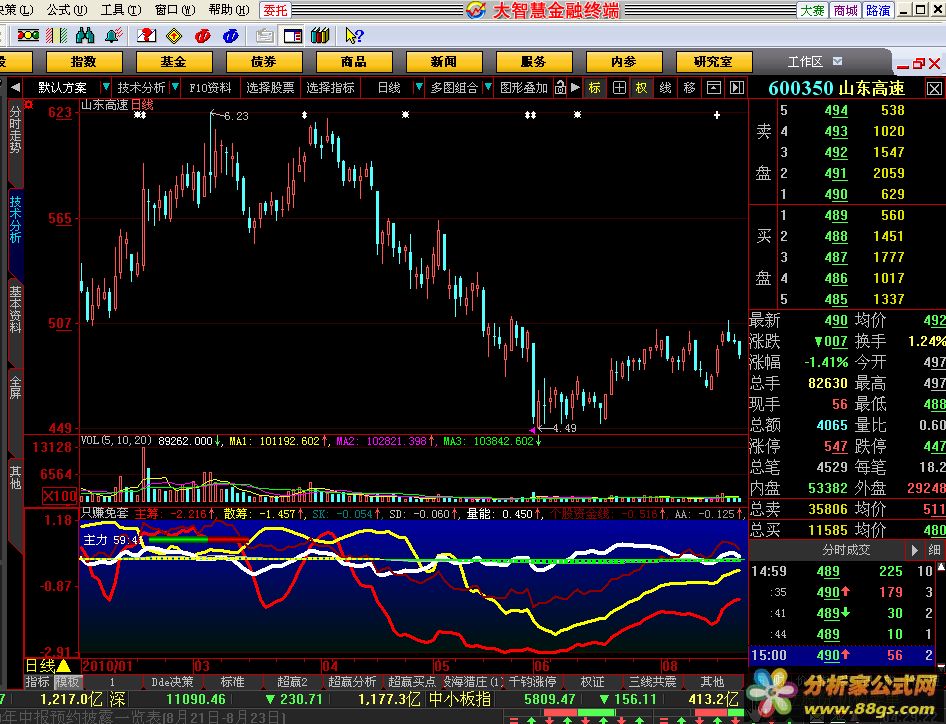946x724 pixels.
Task: Click the traffic light icon in toolbar
Action: (x=28, y=36)
